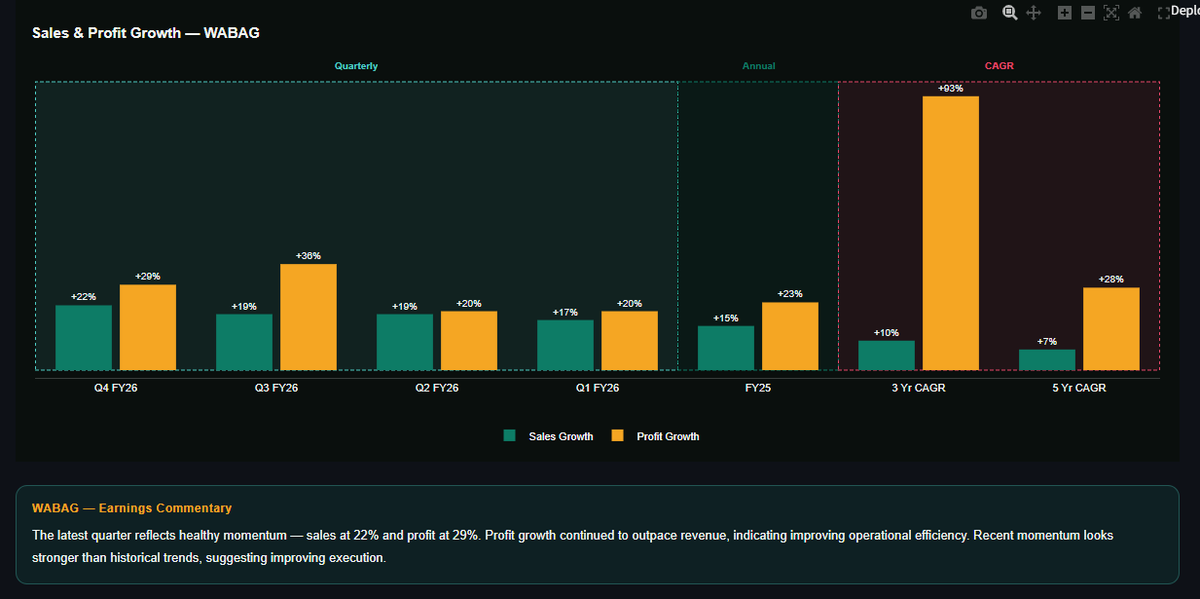The height and width of the screenshot is (599, 1200).
Task: Click the green Sales Growth legend swatch
Action: [509, 436]
